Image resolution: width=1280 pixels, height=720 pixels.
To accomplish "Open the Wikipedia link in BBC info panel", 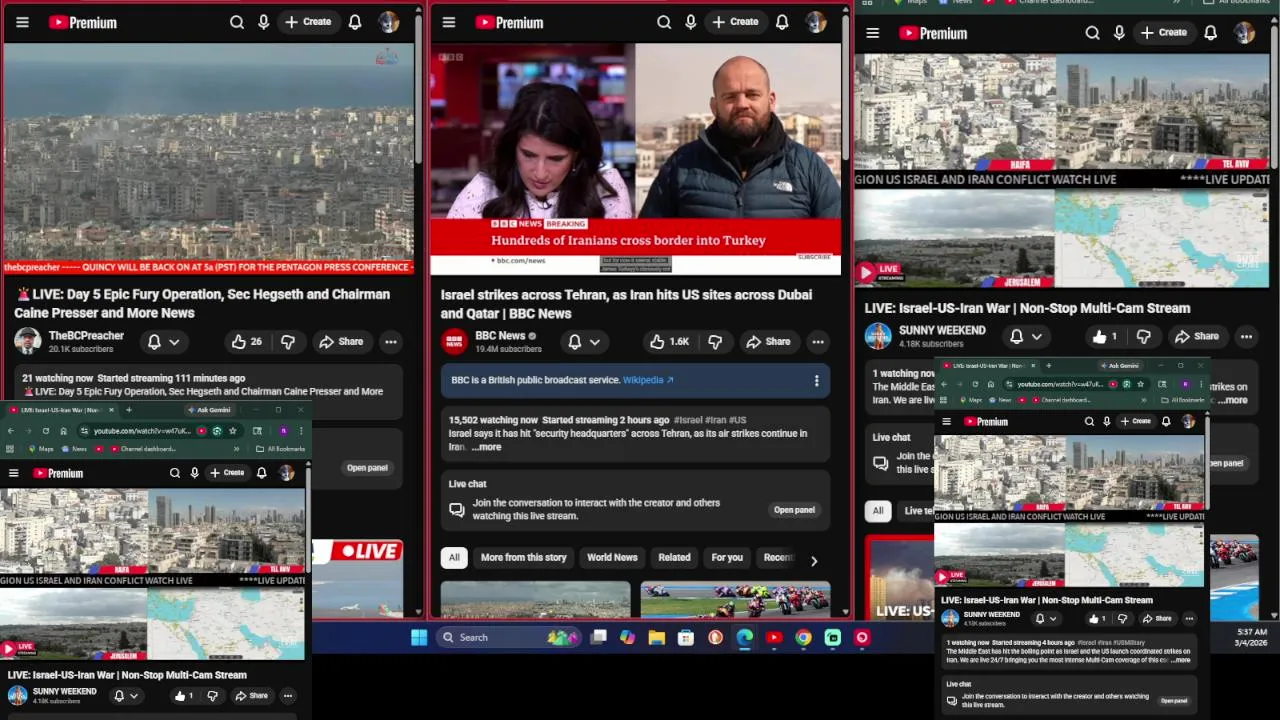I will click(x=648, y=380).
